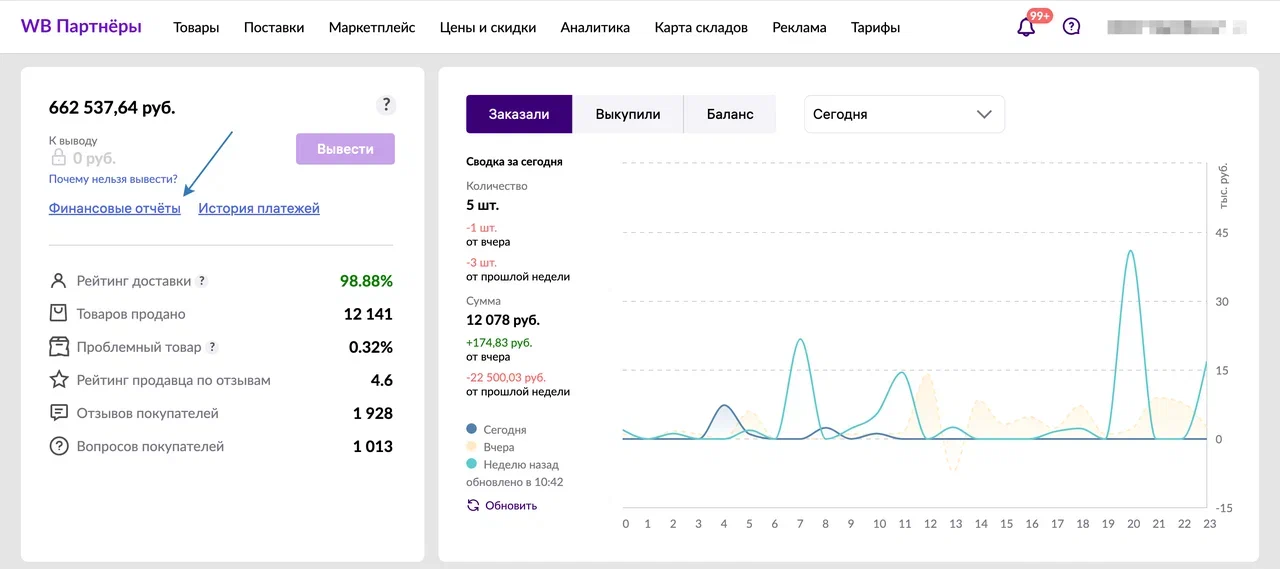Image resolution: width=1280 pixels, height=569 pixels.
Task: Open the notifications bell icon
Action: [1026, 27]
